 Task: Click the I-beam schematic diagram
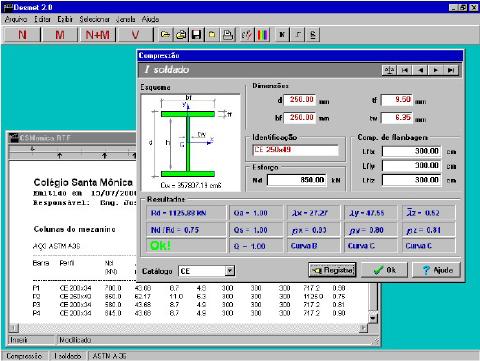click(190, 143)
